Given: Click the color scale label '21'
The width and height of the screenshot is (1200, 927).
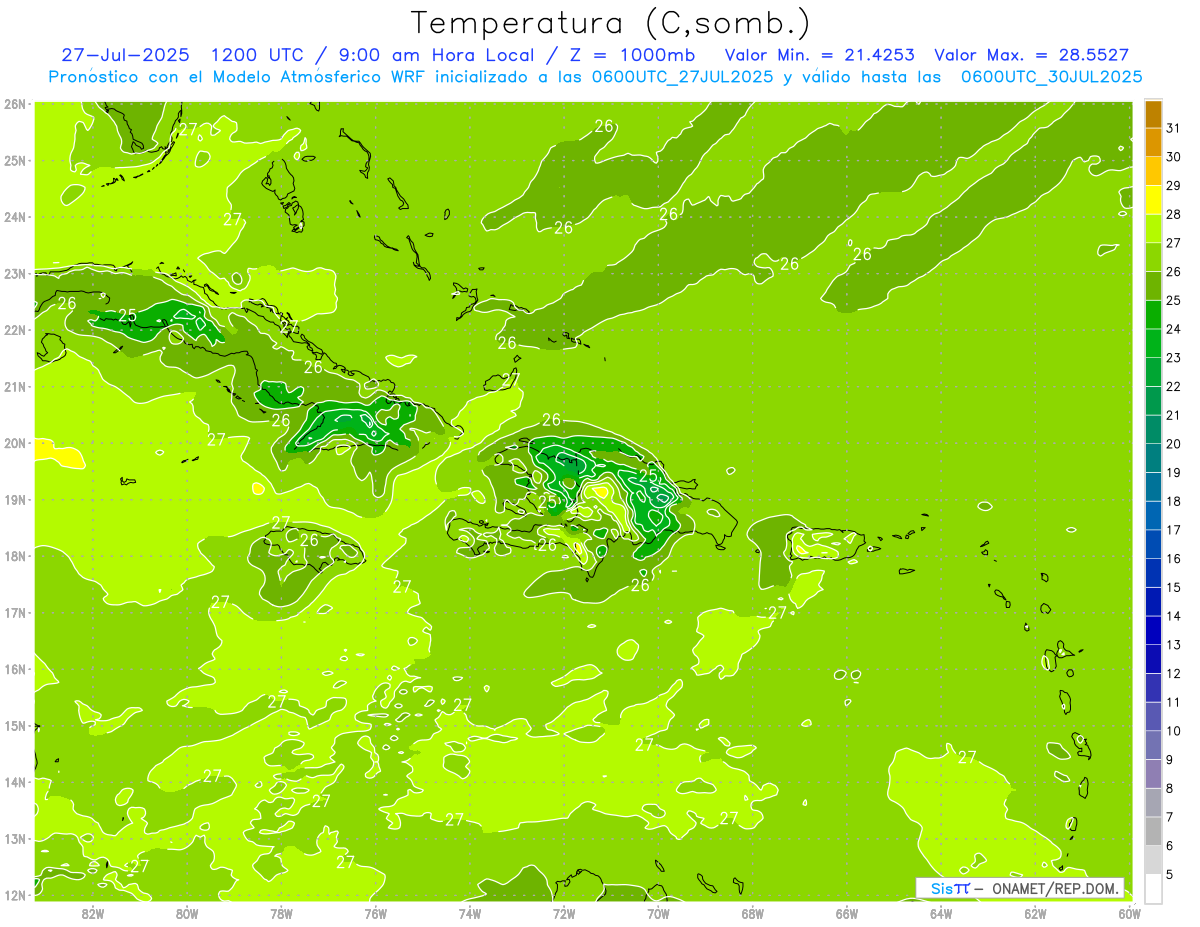Looking at the screenshot, I should 1174,415.
